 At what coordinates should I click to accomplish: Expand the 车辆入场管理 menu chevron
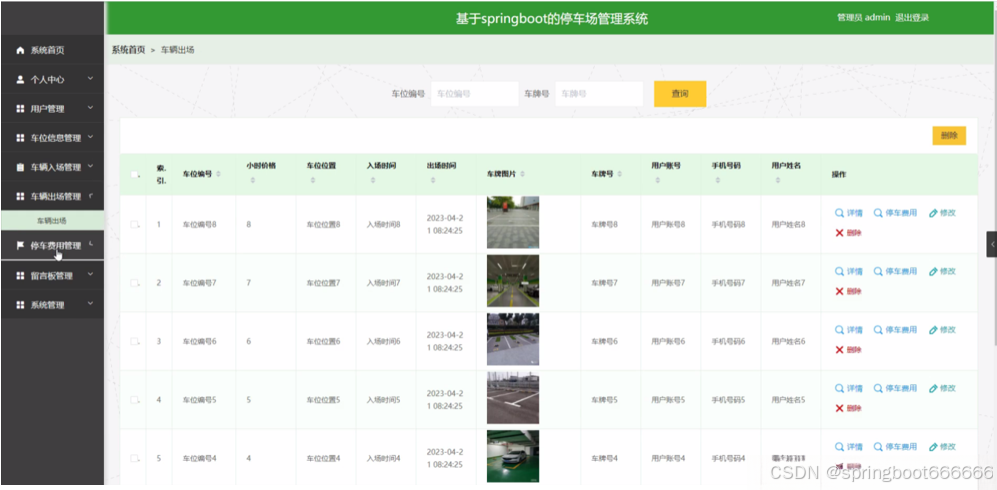click(x=90, y=167)
